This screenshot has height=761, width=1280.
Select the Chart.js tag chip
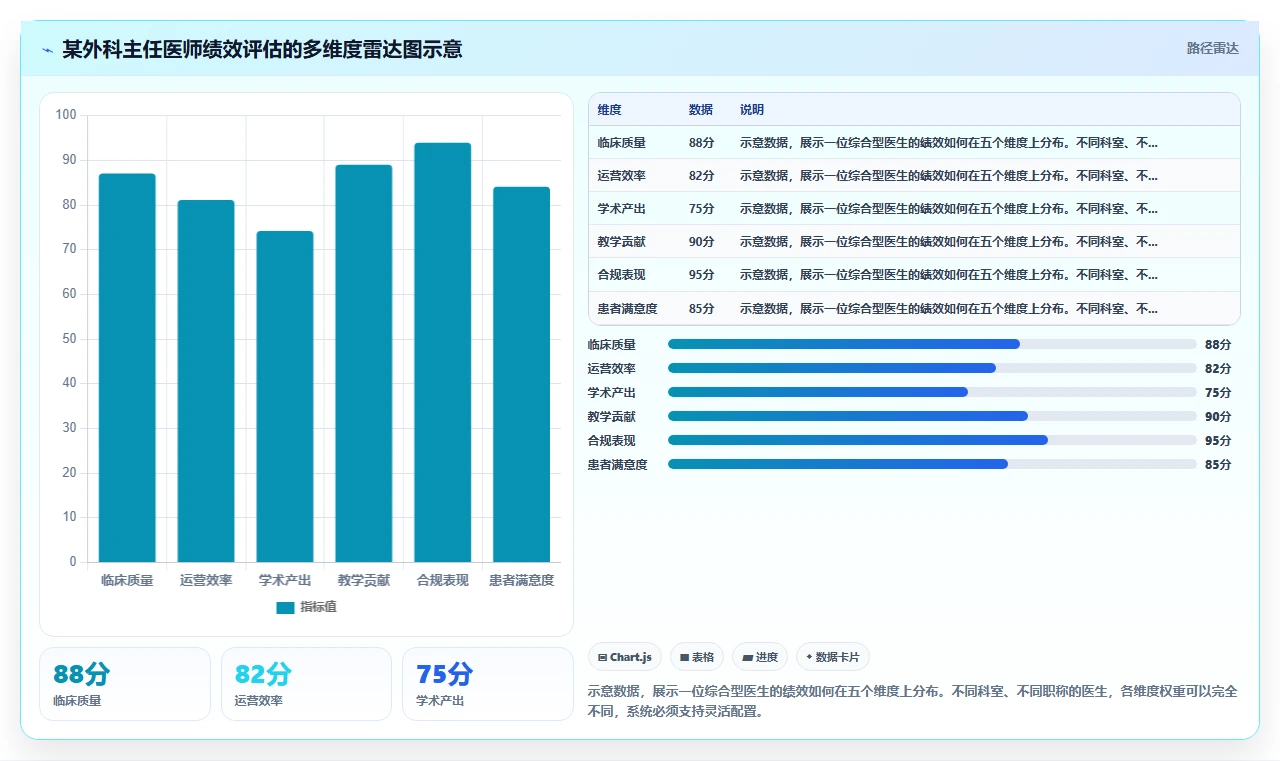(x=625, y=657)
